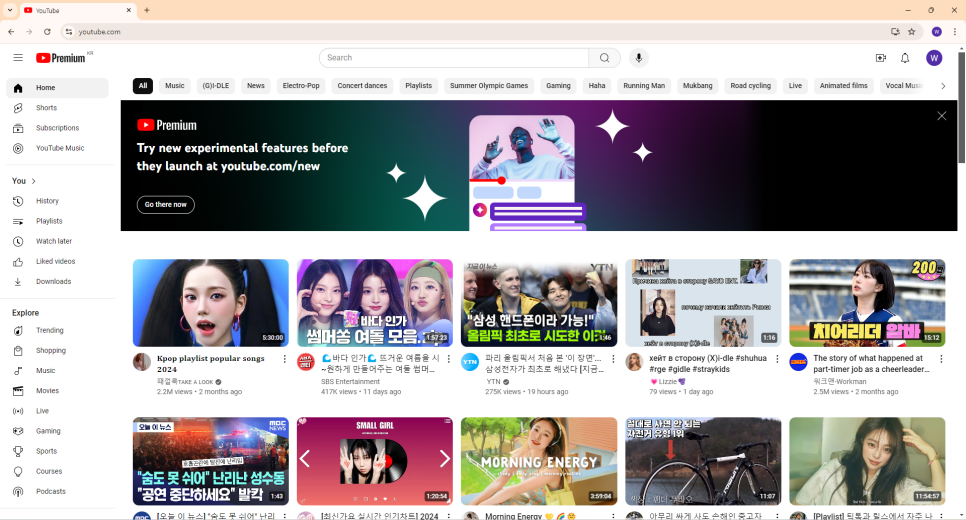
Task: Show previous in SMALL GIRL thumbnail
Action: tap(304, 458)
